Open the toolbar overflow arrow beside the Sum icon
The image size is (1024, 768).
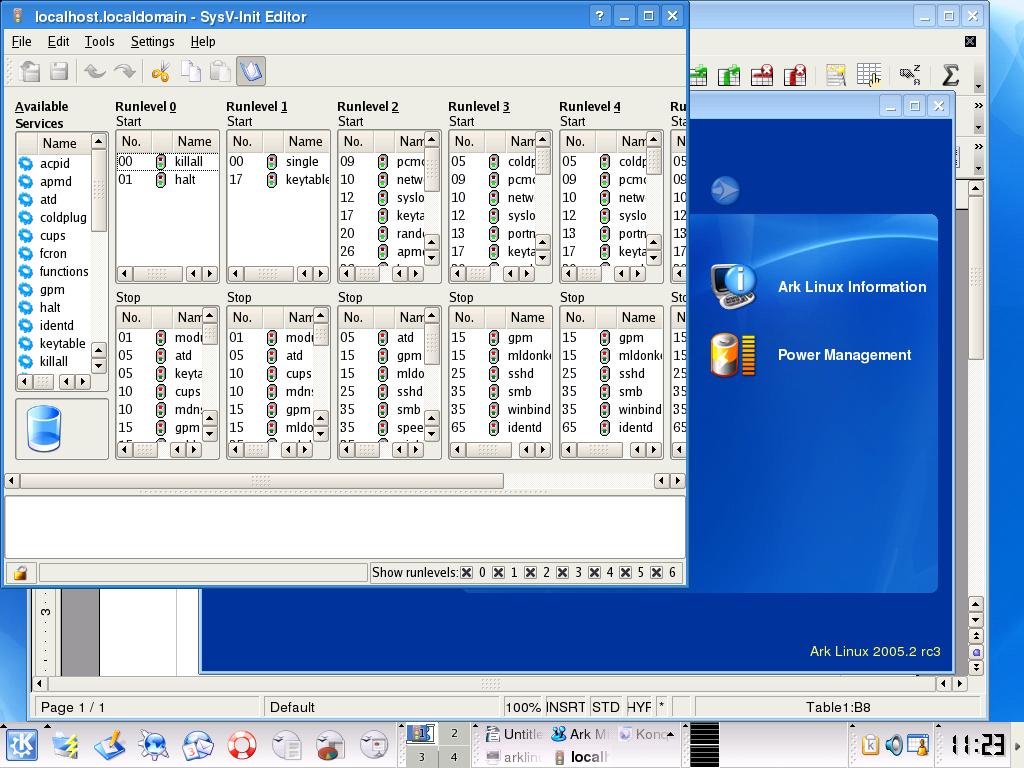[978, 86]
